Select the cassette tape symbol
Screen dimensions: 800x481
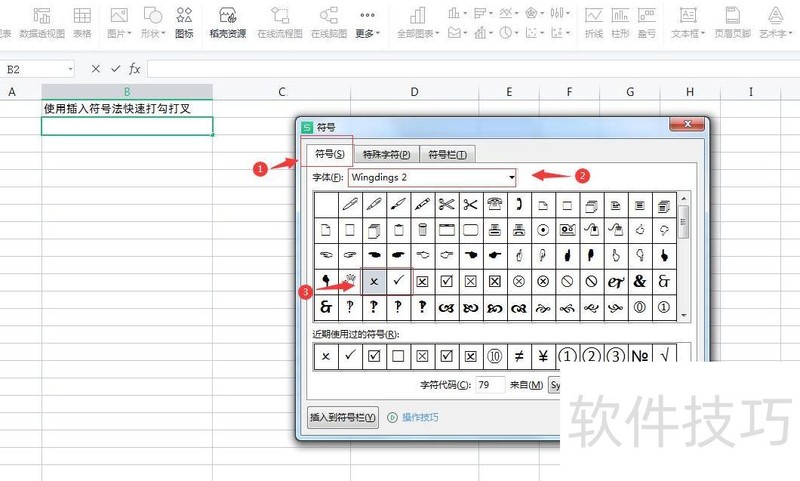[567, 230]
